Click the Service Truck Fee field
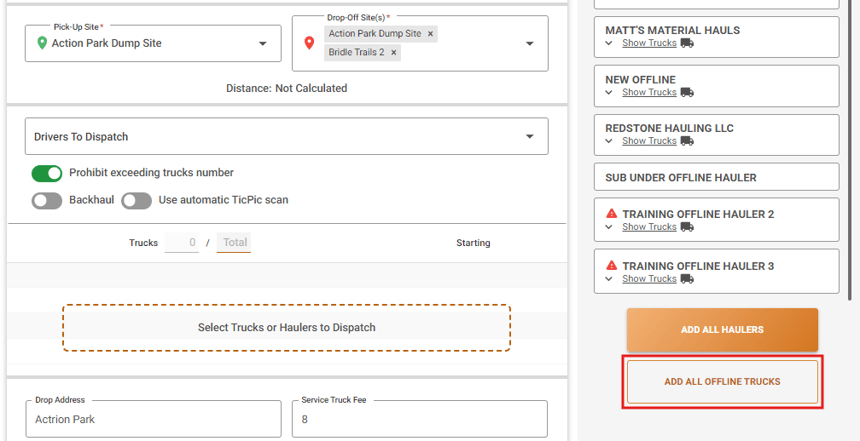Viewport: 860px width, 441px height. 420,419
